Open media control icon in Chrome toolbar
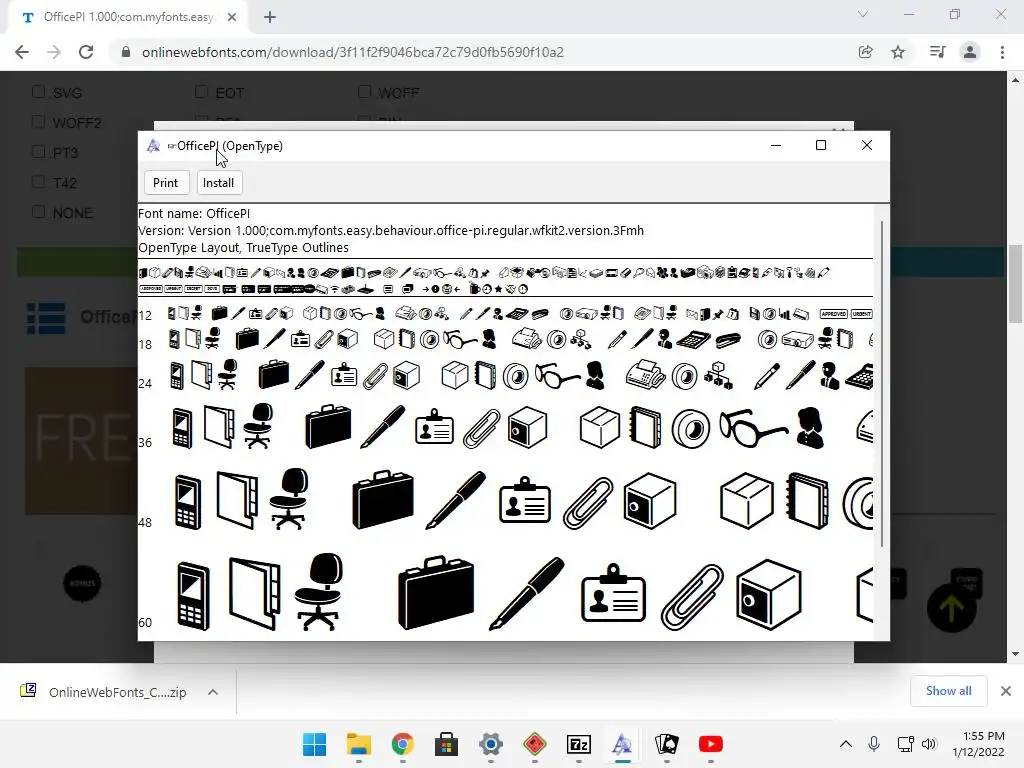Image resolution: width=1024 pixels, height=768 pixels. (x=937, y=52)
